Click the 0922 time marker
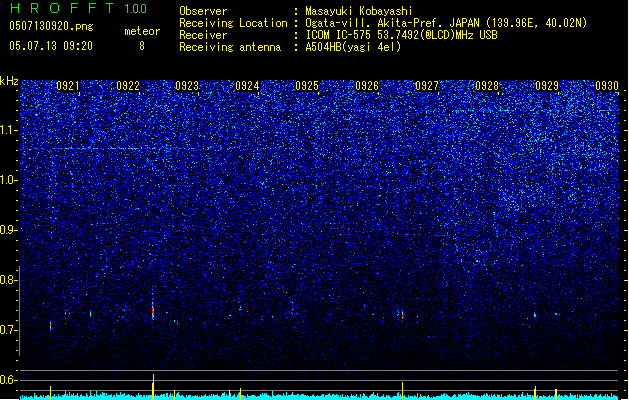Viewport: 629px width, 400px height. 128,85
